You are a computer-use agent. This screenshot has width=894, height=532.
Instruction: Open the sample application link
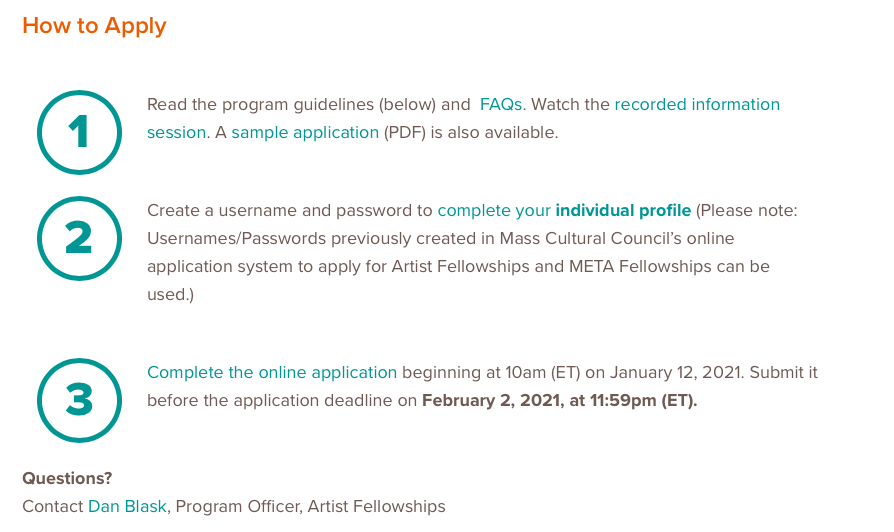point(305,132)
